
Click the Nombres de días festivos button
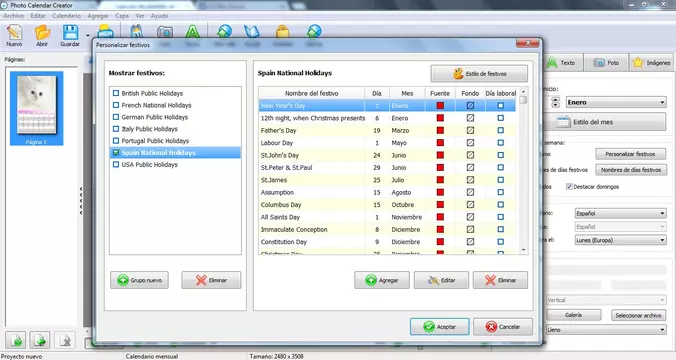click(x=631, y=170)
